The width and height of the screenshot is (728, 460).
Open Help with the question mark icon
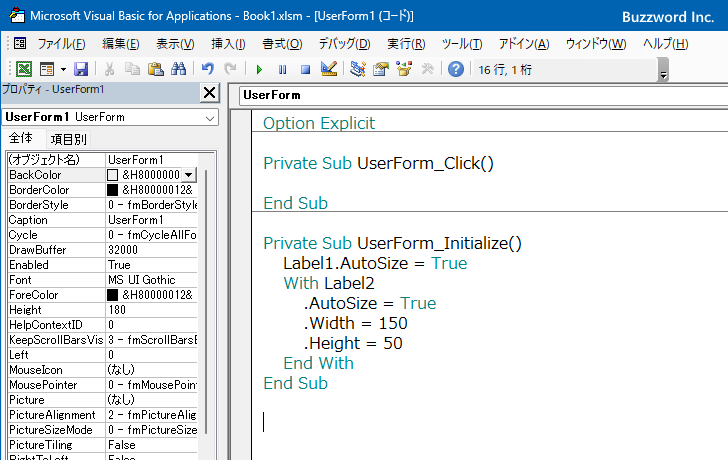click(455, 69)
